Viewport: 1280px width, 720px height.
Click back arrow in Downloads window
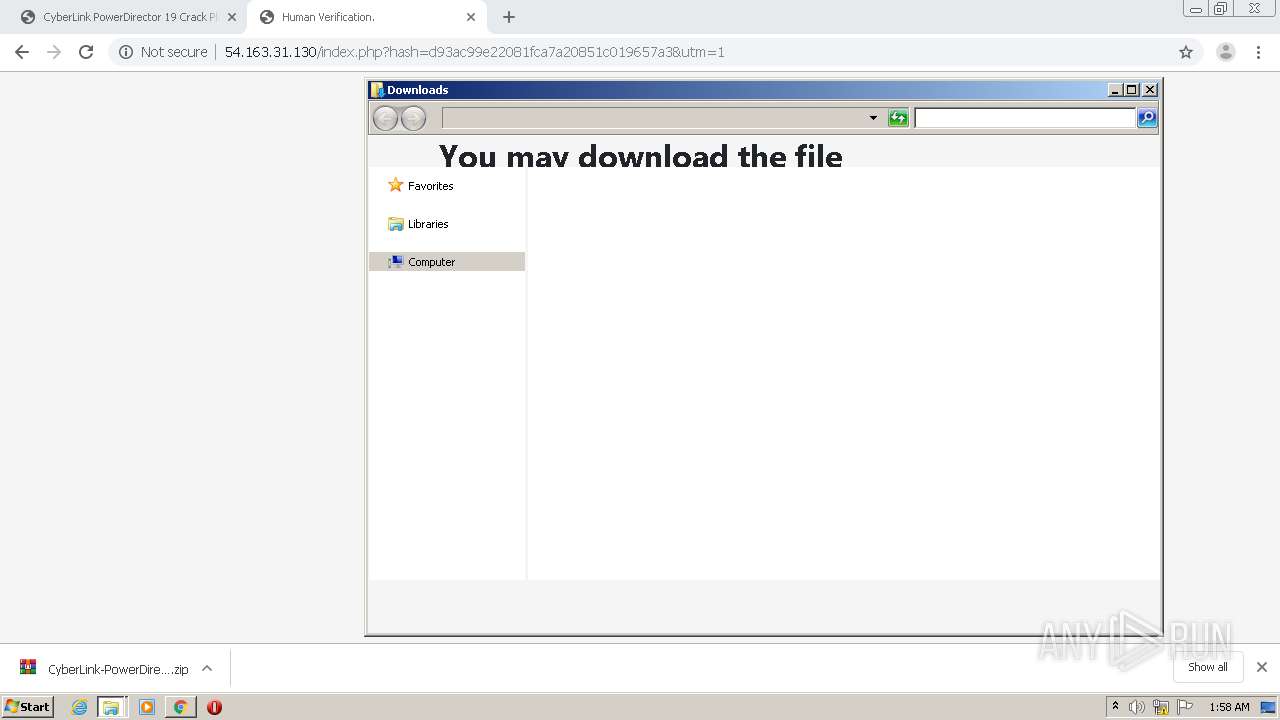pos(385,118)
